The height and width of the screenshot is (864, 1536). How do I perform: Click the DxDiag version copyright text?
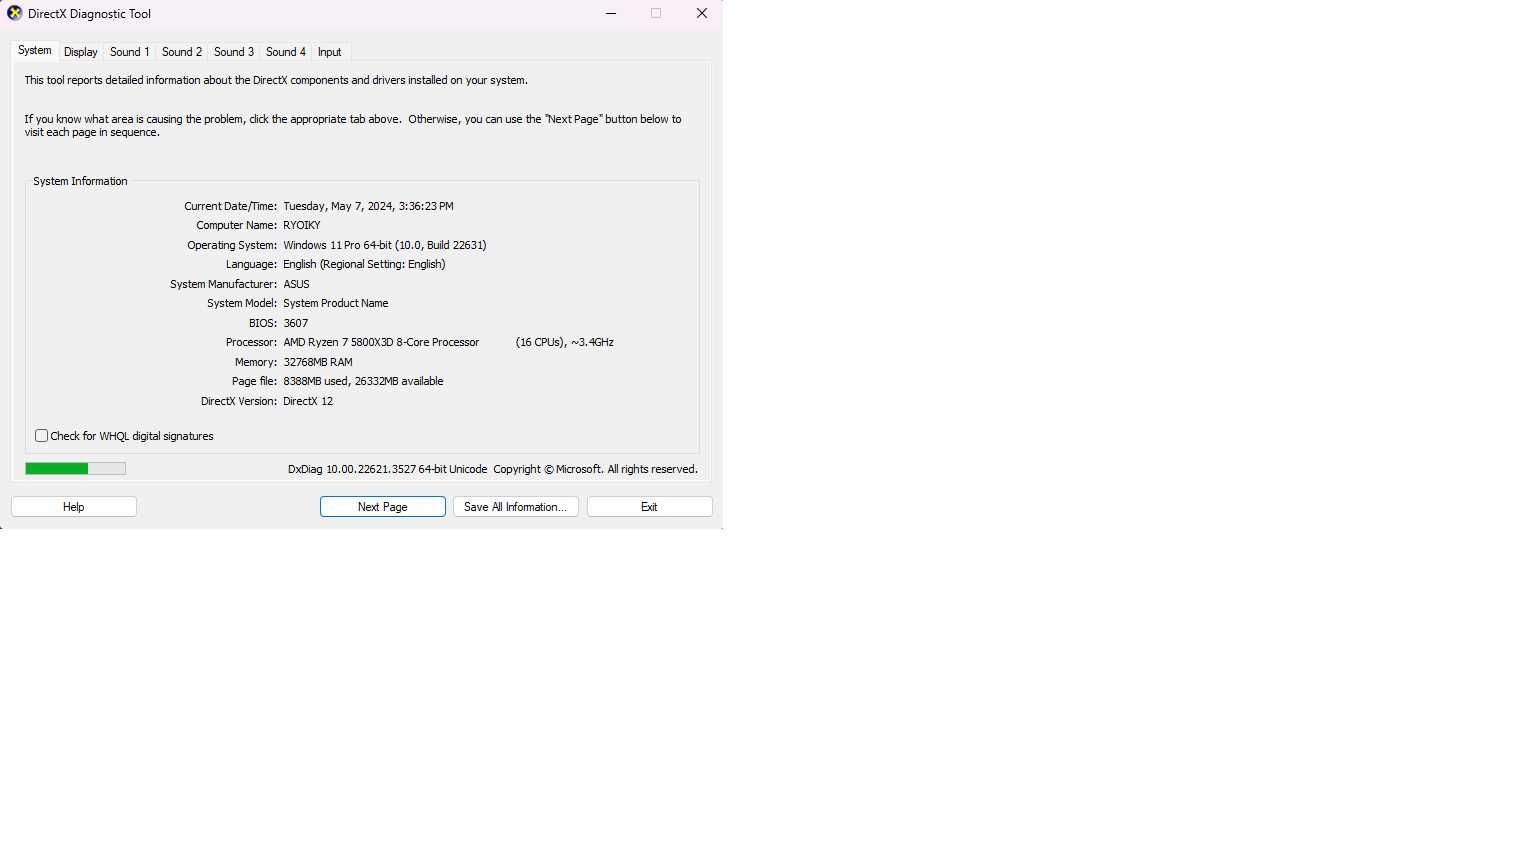tap(493, 469)
